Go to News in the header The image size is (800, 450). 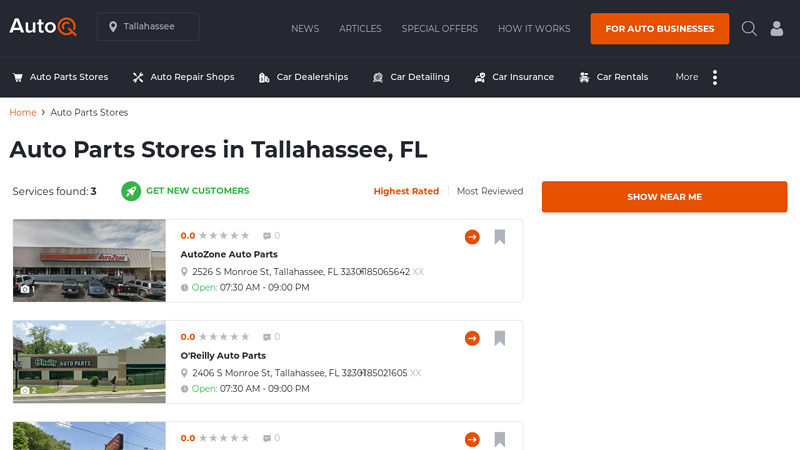tap(305, 29)
